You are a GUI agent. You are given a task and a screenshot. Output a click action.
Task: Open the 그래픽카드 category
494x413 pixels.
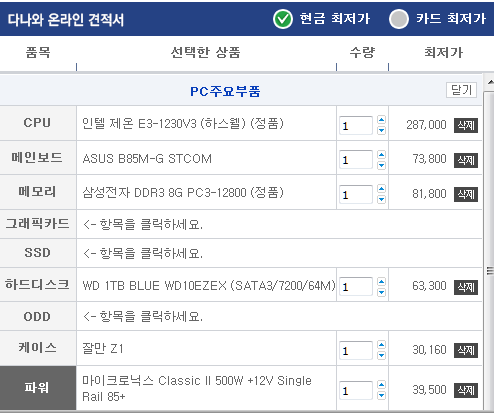click(x=38, y=224)
